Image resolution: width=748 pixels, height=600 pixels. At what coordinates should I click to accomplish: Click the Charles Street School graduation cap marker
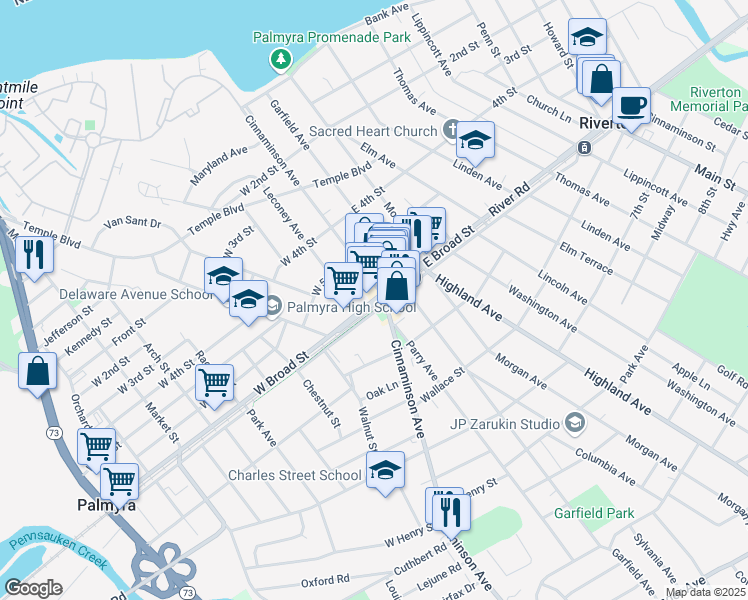[x=385, y=473]
